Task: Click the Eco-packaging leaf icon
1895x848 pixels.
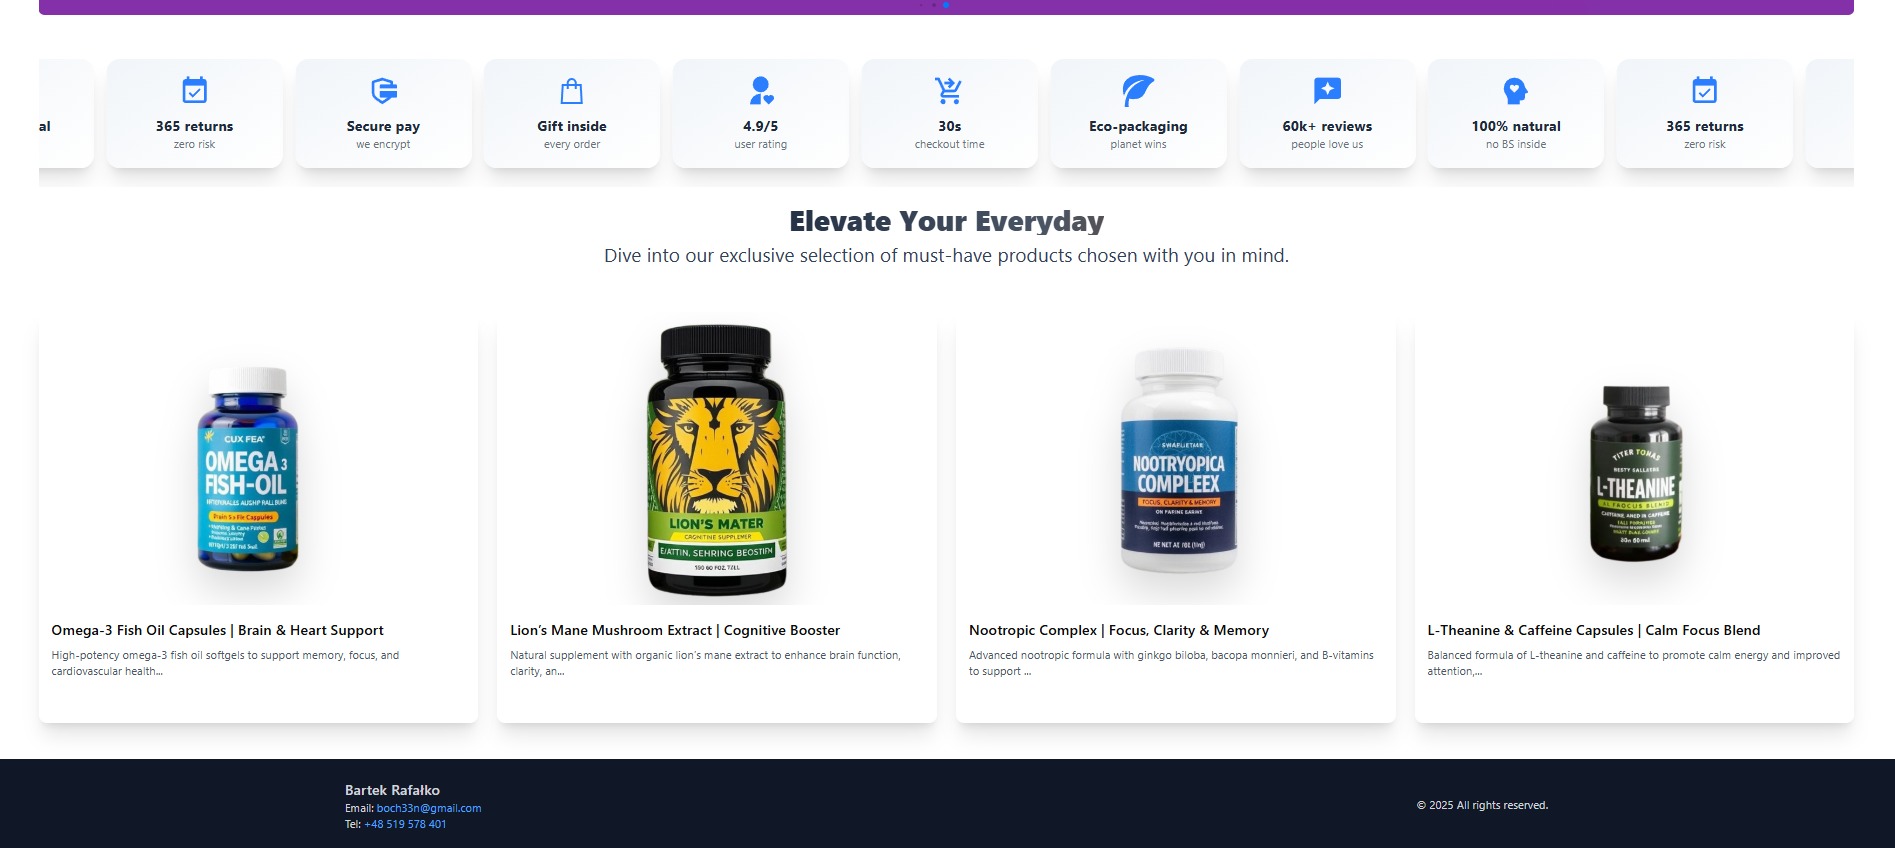Action: pyautogui.click(x=1138, y=91)
